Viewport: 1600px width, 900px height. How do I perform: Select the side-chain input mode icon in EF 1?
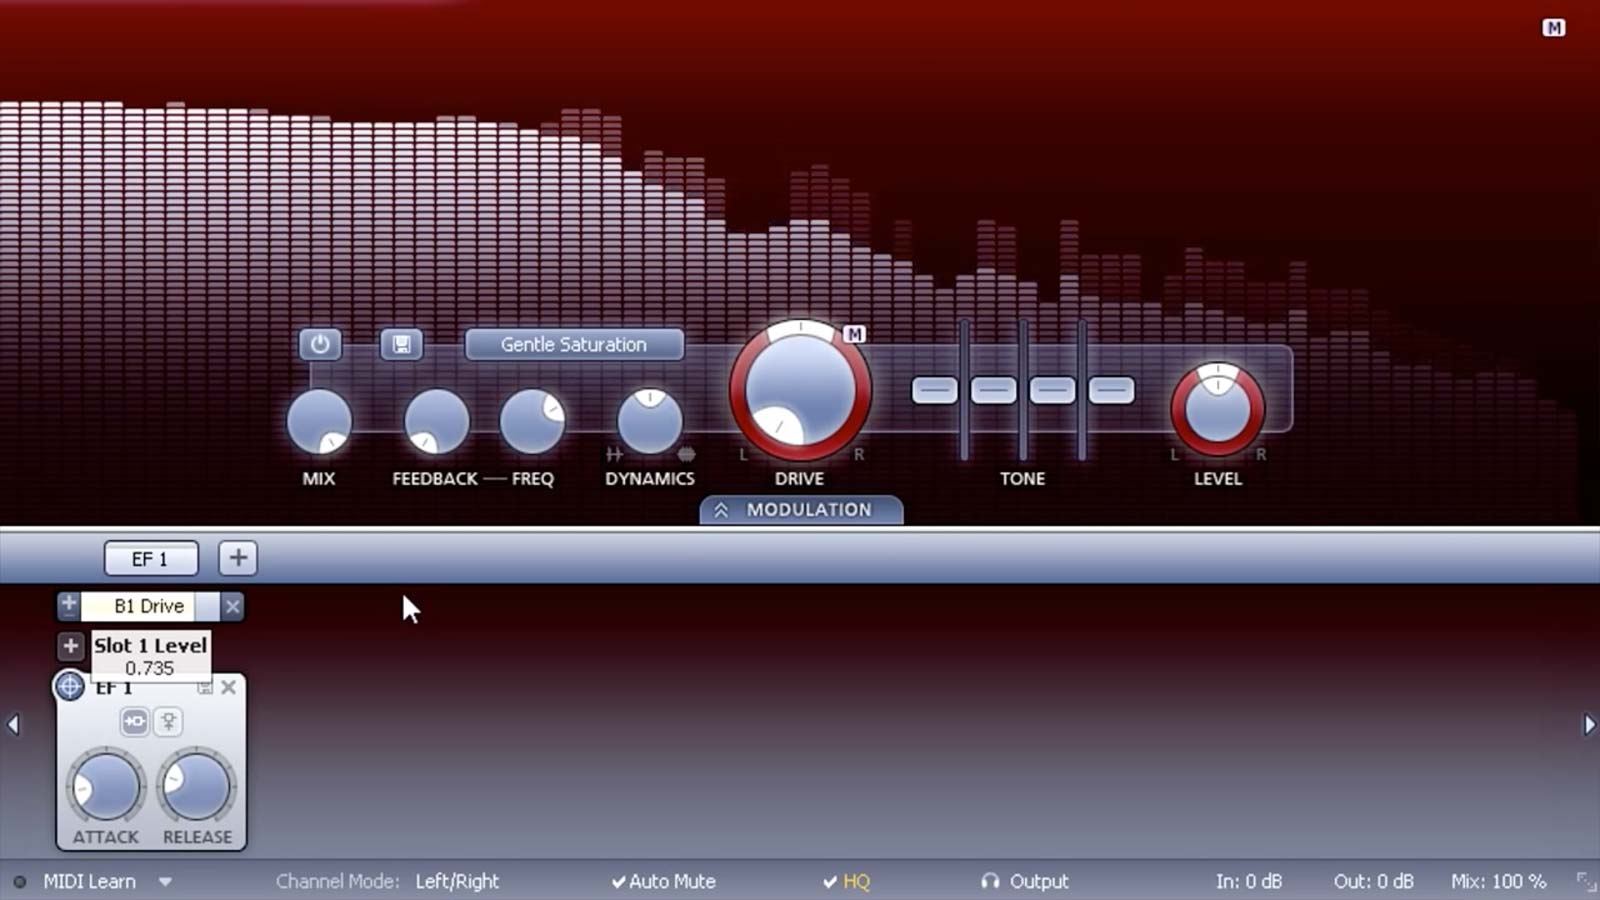pos(135,722)
